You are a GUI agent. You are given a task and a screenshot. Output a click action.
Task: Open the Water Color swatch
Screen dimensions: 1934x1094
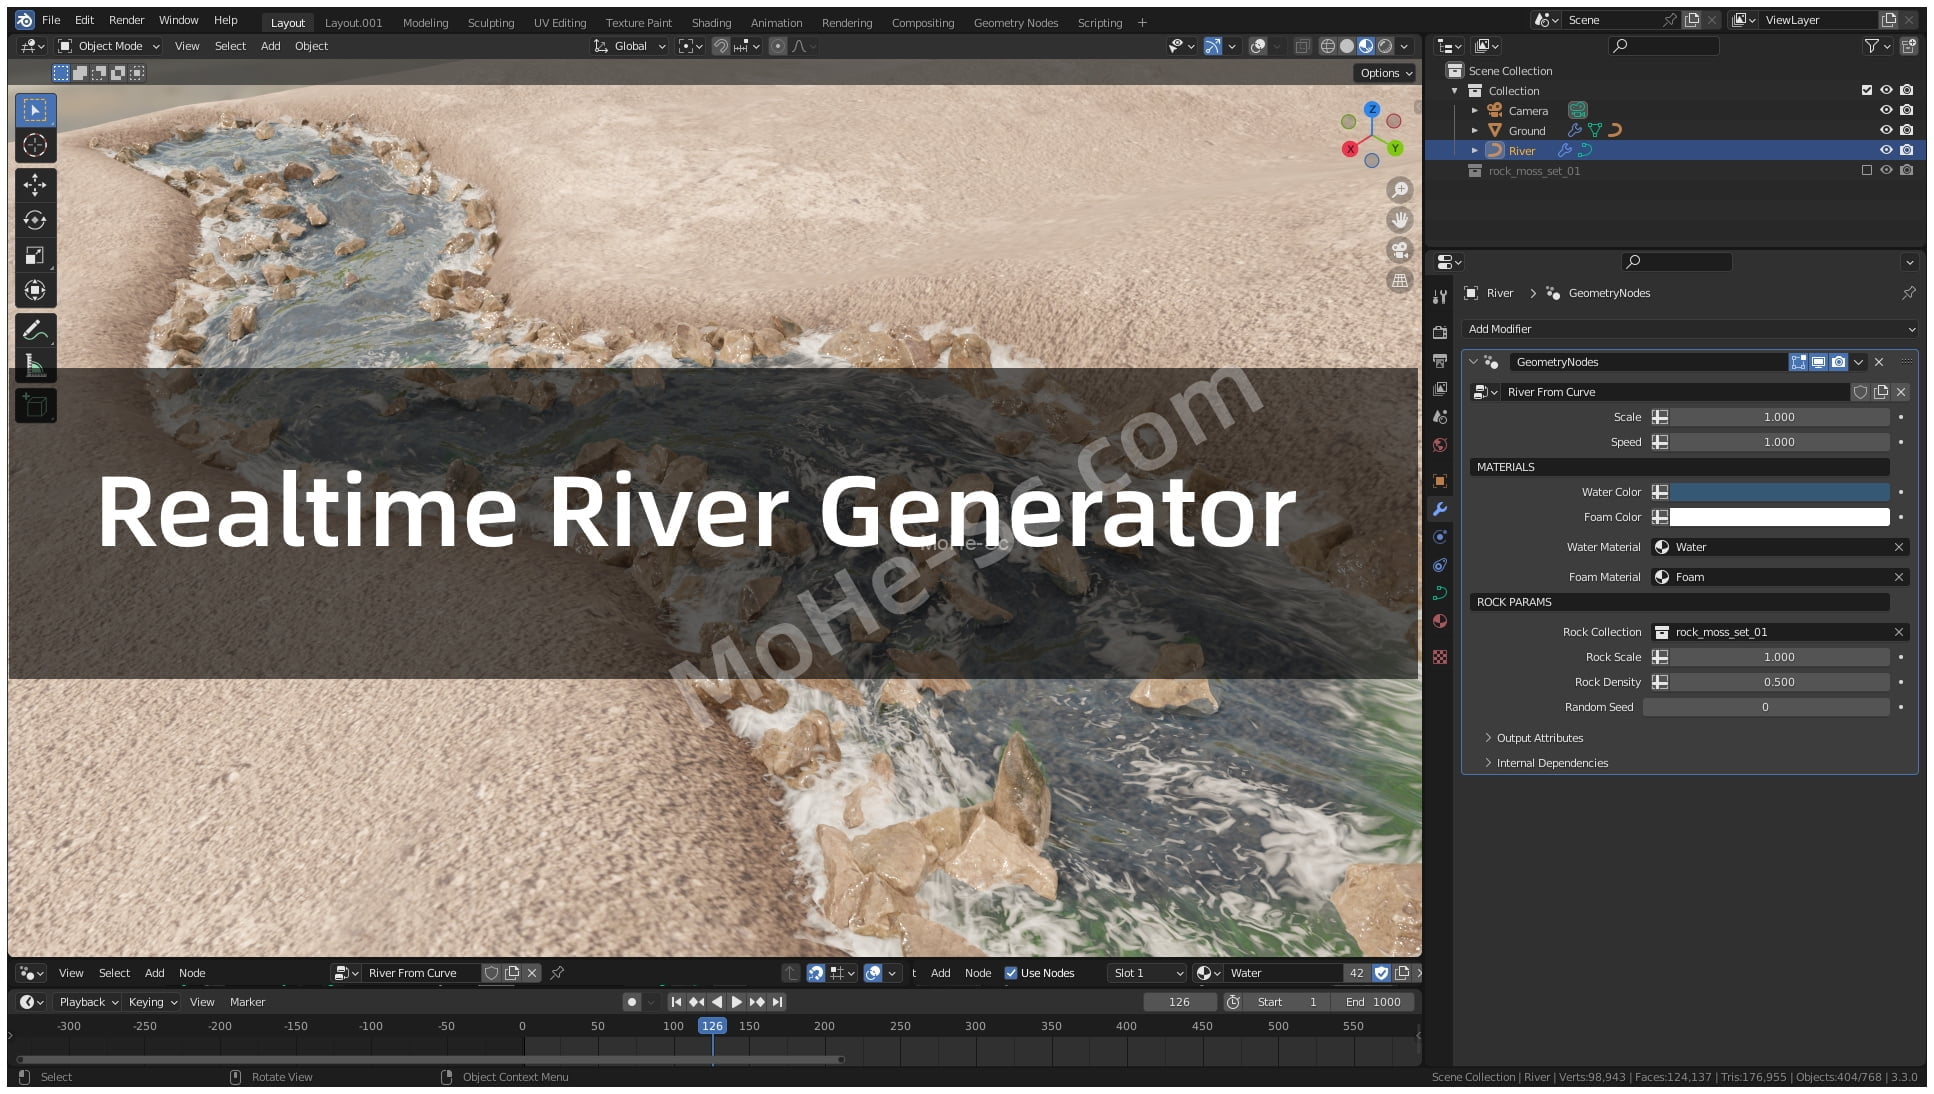(x=1779, y=492)
